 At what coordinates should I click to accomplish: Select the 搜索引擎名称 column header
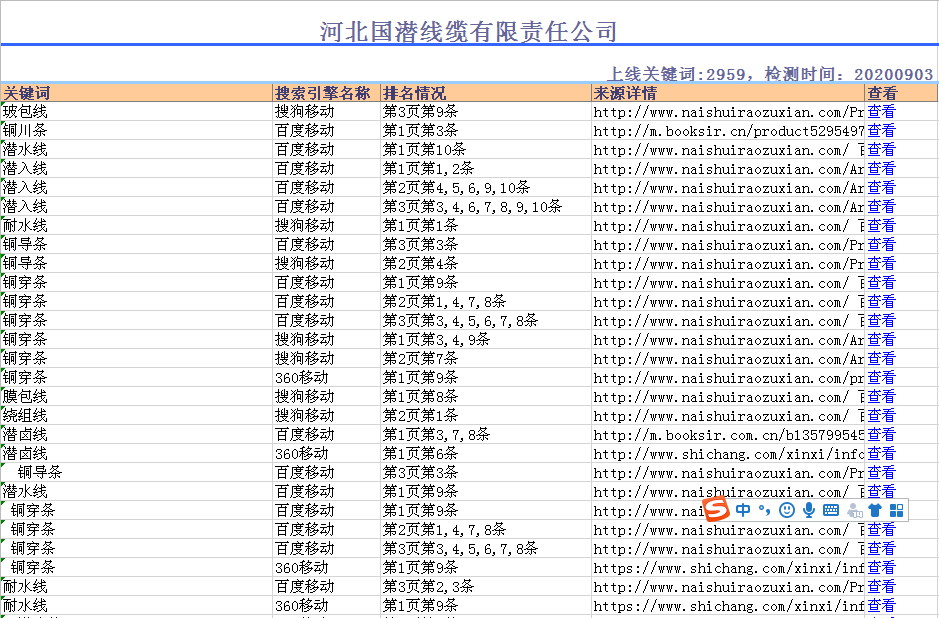[x=326, y=93]
